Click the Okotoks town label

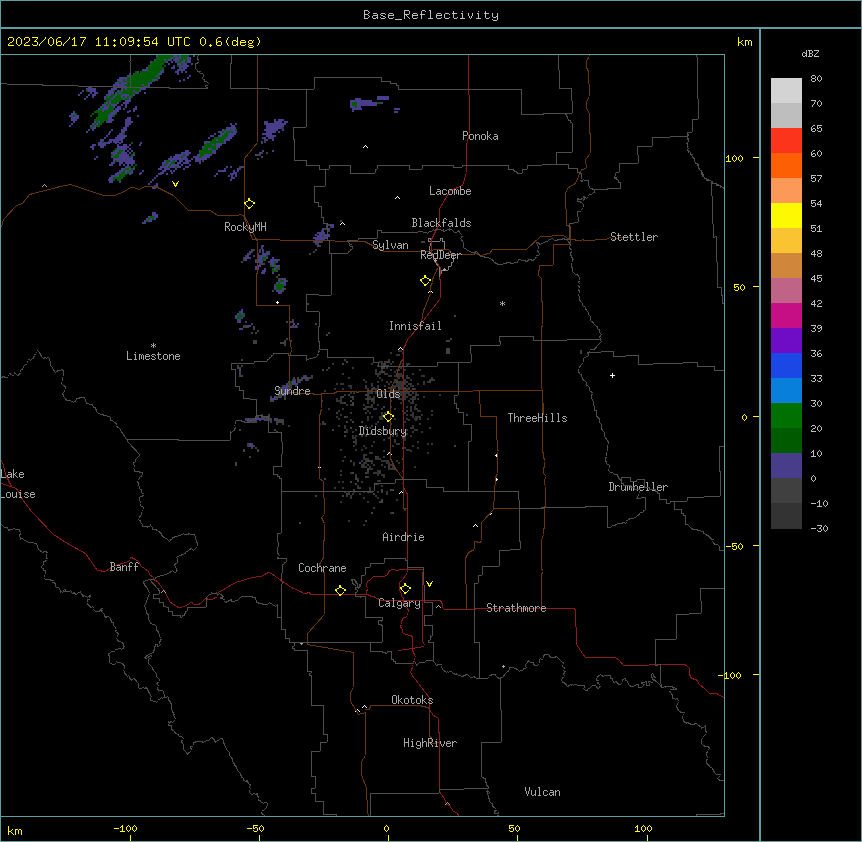click(x=412, y=700)
